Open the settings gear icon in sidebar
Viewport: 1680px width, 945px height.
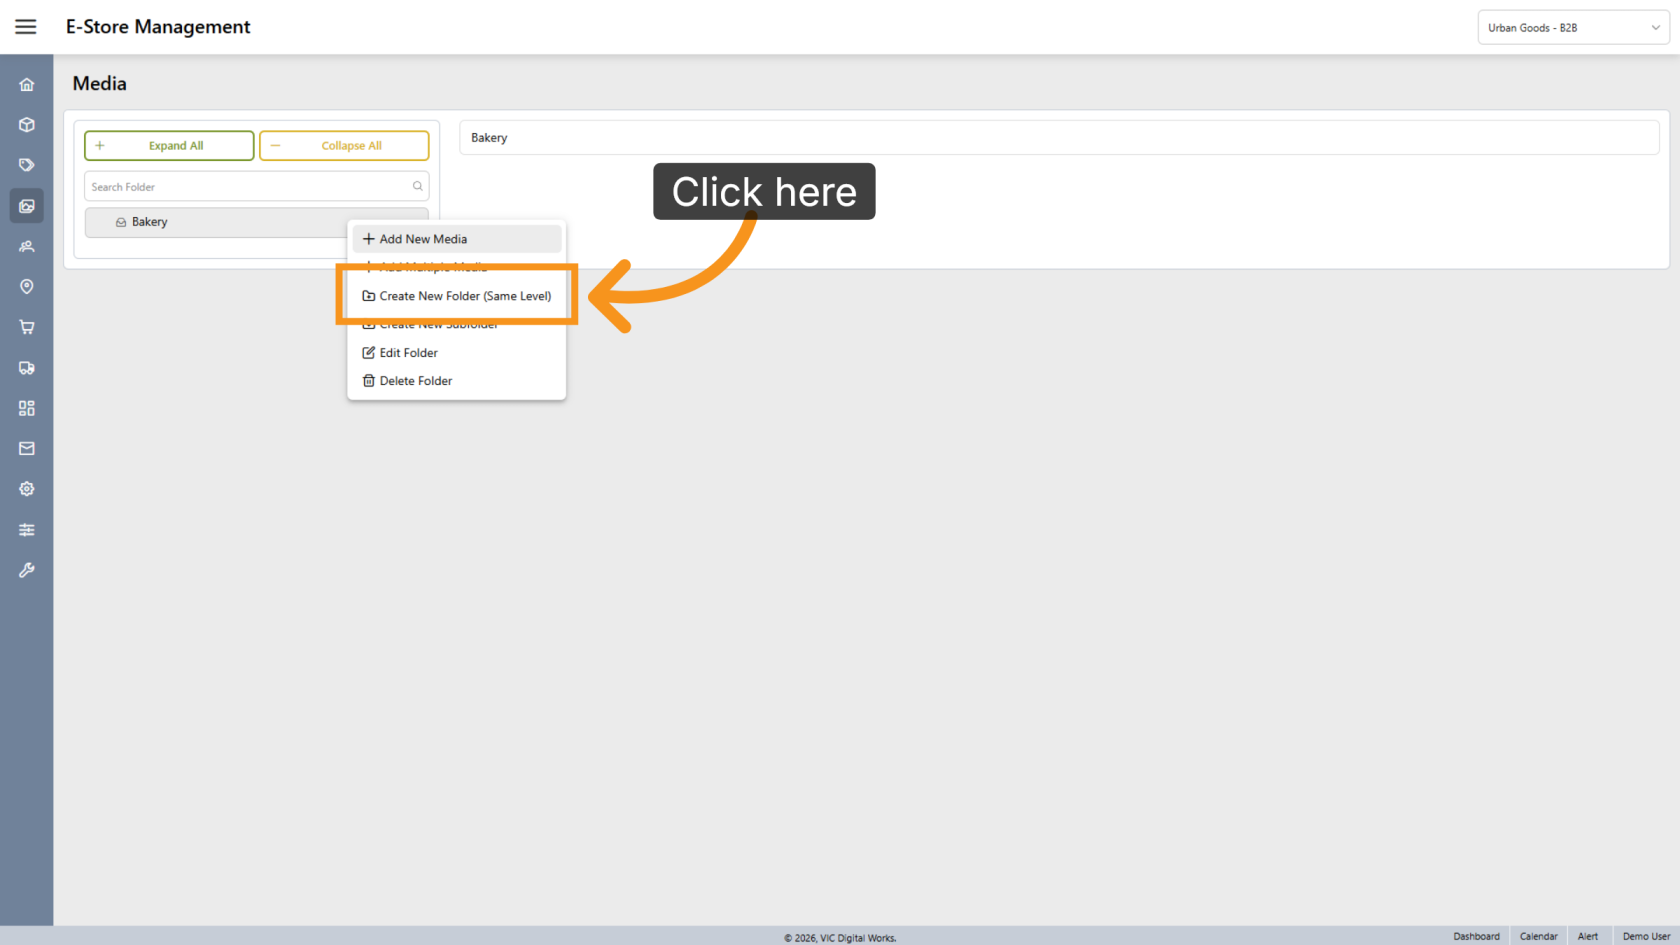click(27, 489)
